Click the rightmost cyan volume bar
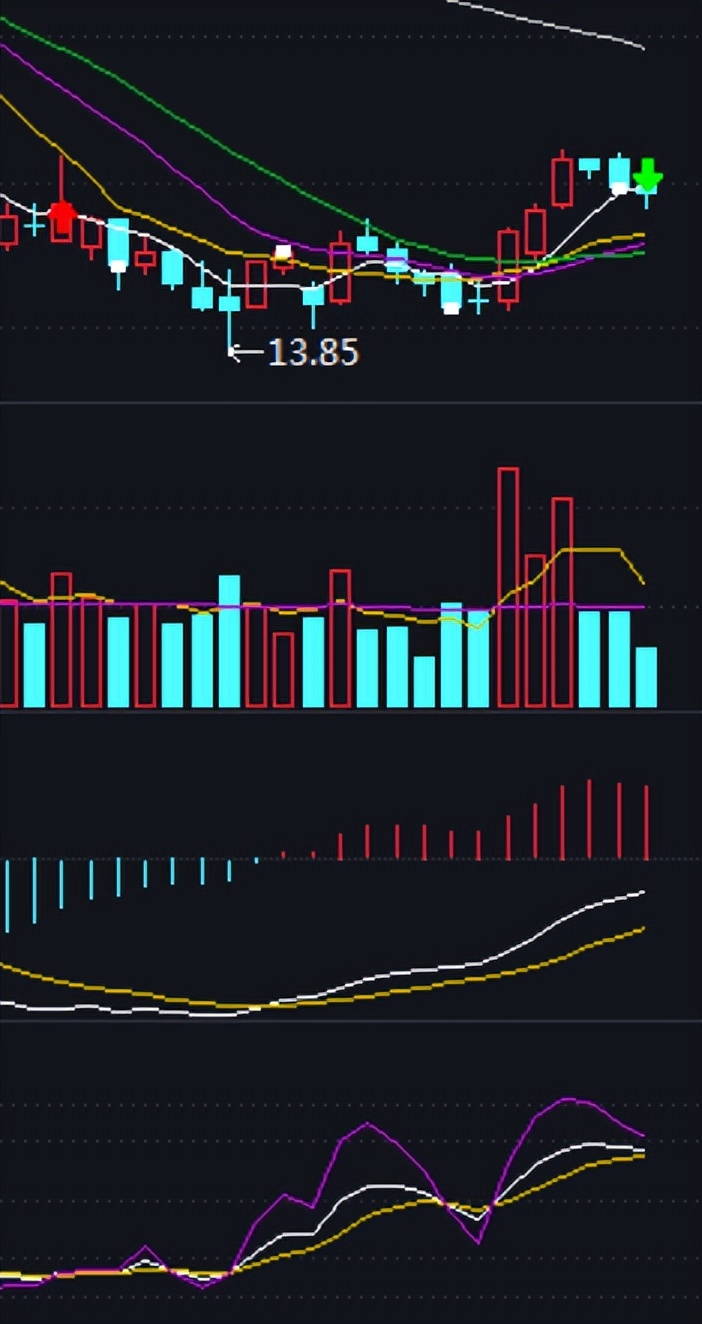The width and height of the screenshot is (702, 1324). (647, 677)
